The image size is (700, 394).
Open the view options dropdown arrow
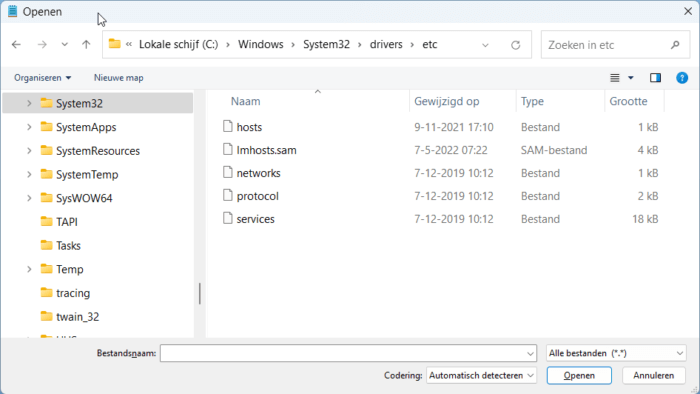[631, 78]
